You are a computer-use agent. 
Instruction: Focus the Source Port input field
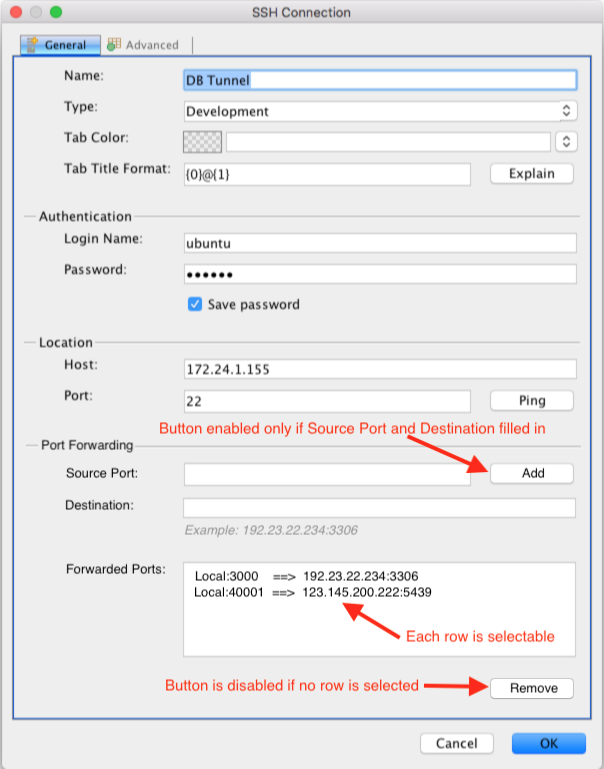click(327, 474)
